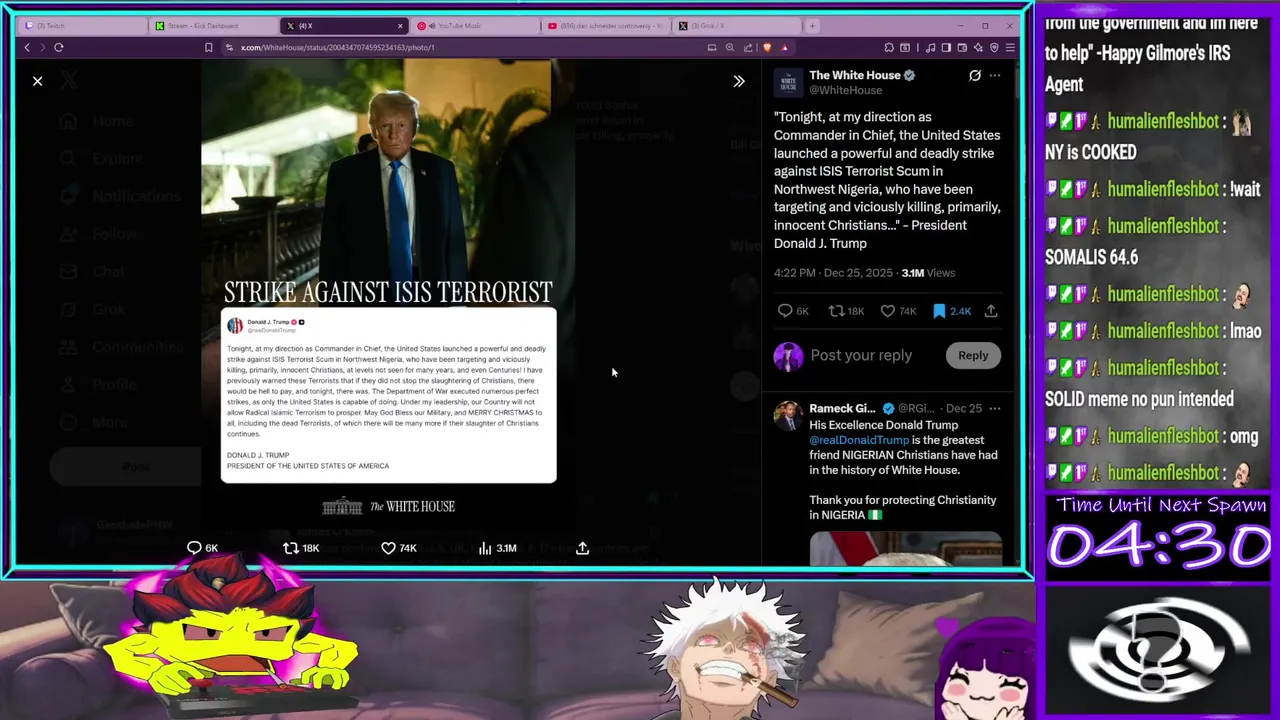Click the site settings icon before the URL

click(x=229, y=47)
